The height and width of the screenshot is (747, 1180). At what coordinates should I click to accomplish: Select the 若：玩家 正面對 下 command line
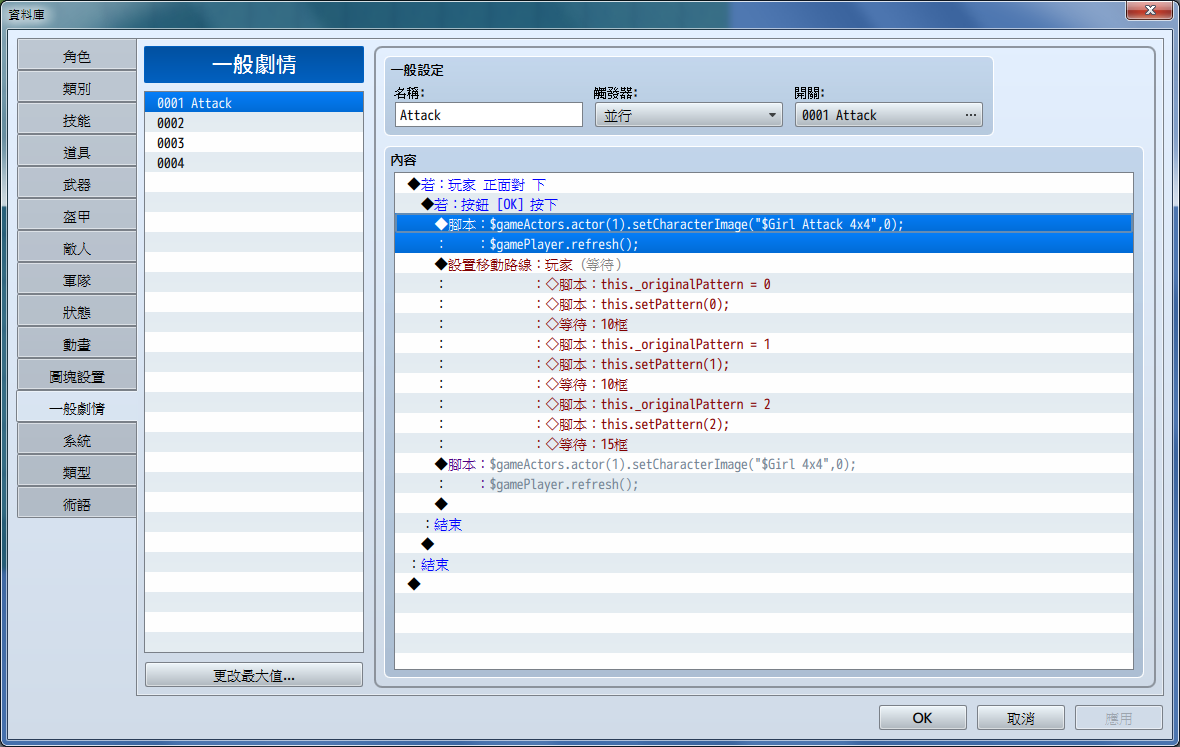coord(764,184)
